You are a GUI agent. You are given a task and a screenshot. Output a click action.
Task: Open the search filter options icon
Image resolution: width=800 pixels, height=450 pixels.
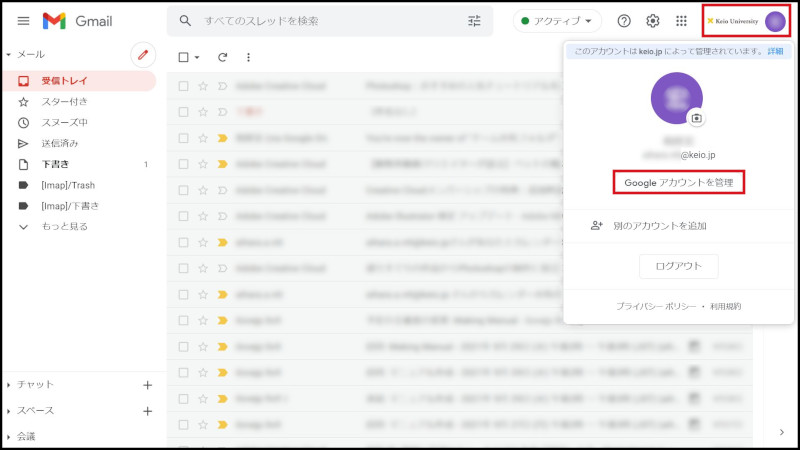click(474, 21)
